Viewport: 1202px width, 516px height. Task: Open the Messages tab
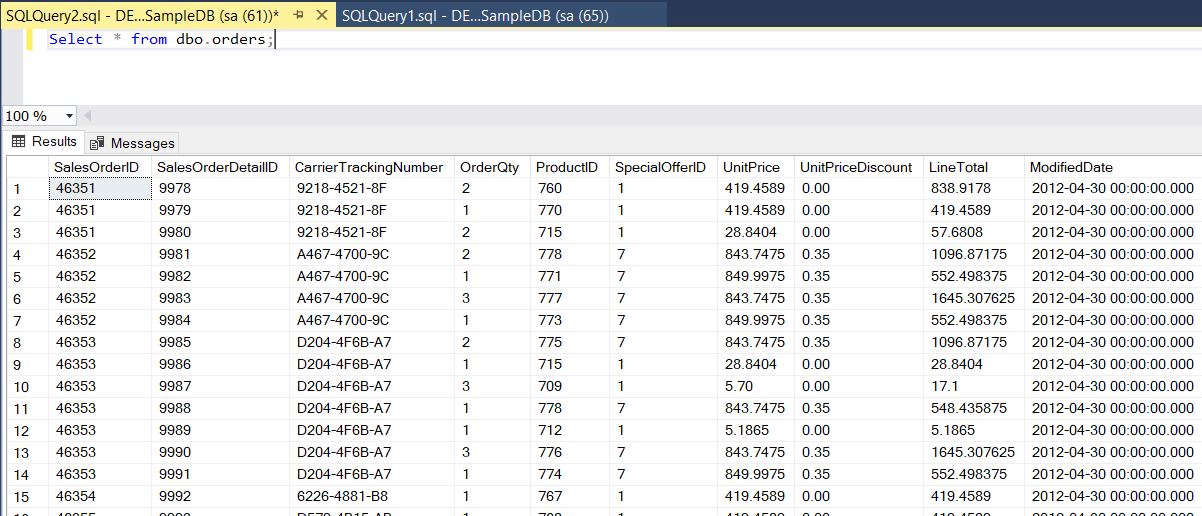[133, 143]
